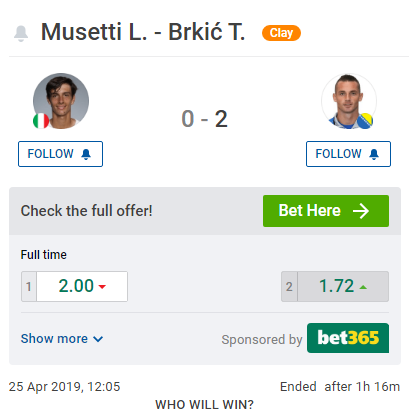Click the red down arrow next to 2.00
Viewport: 409px width, 415px height.
(102, 287)
